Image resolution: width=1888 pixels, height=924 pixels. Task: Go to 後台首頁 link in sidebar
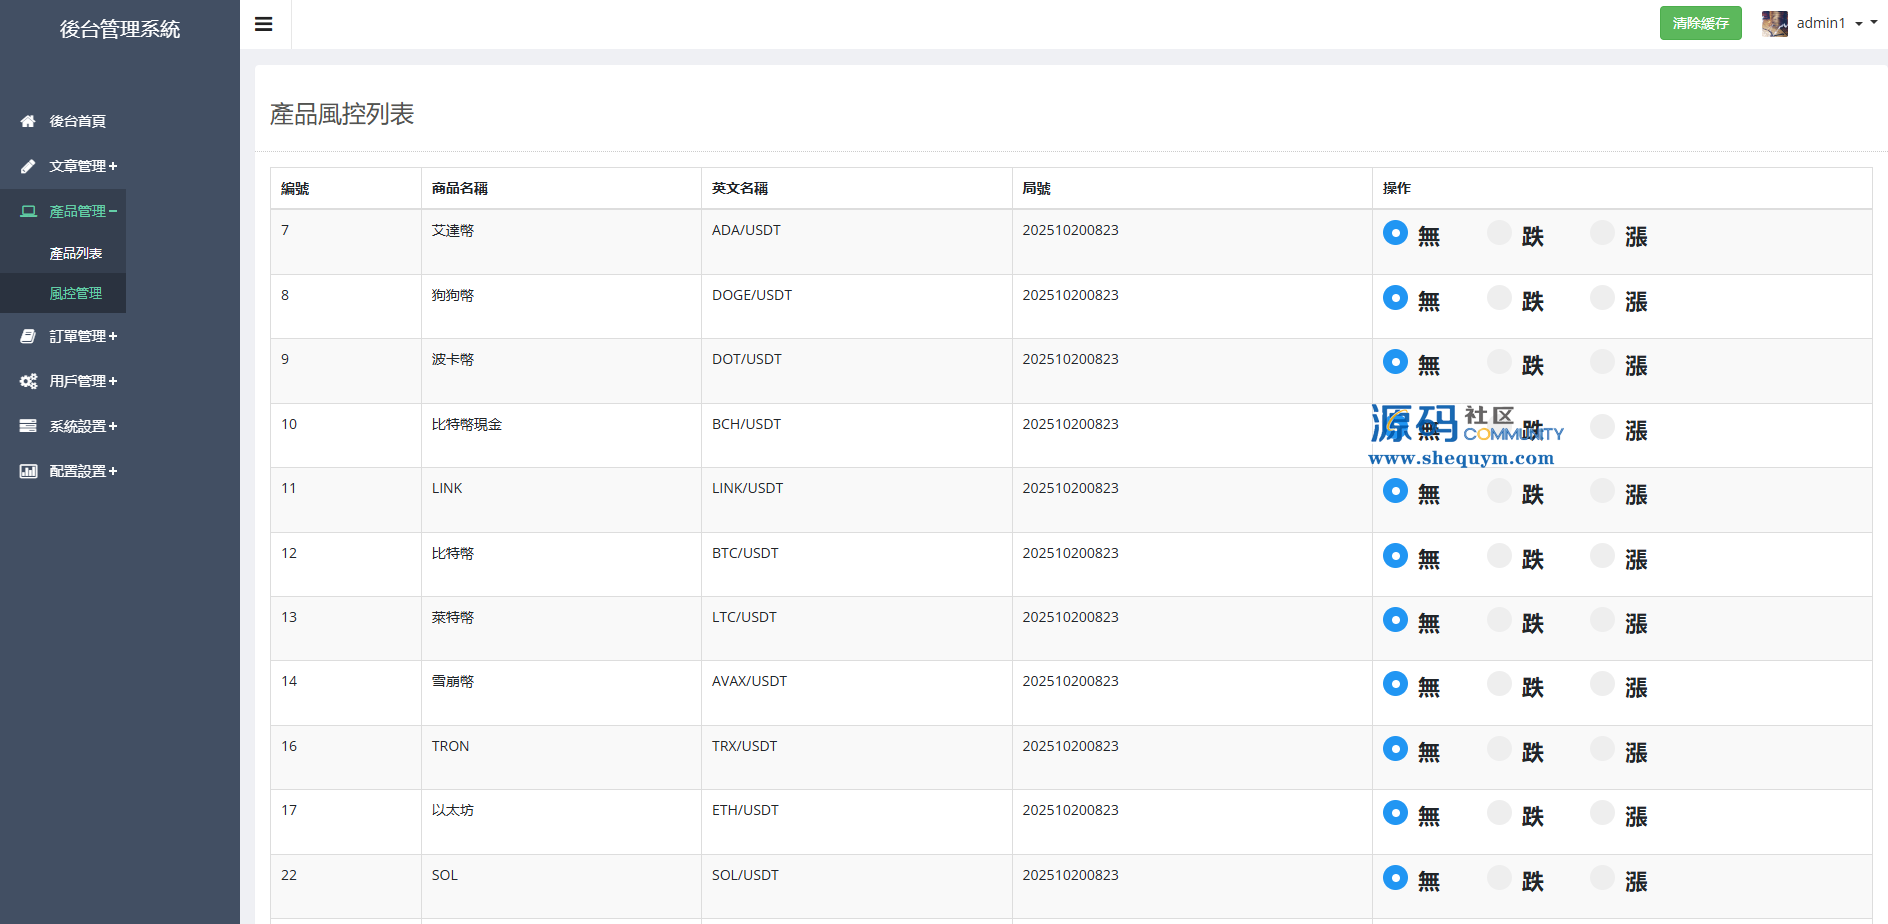point(77,121)
